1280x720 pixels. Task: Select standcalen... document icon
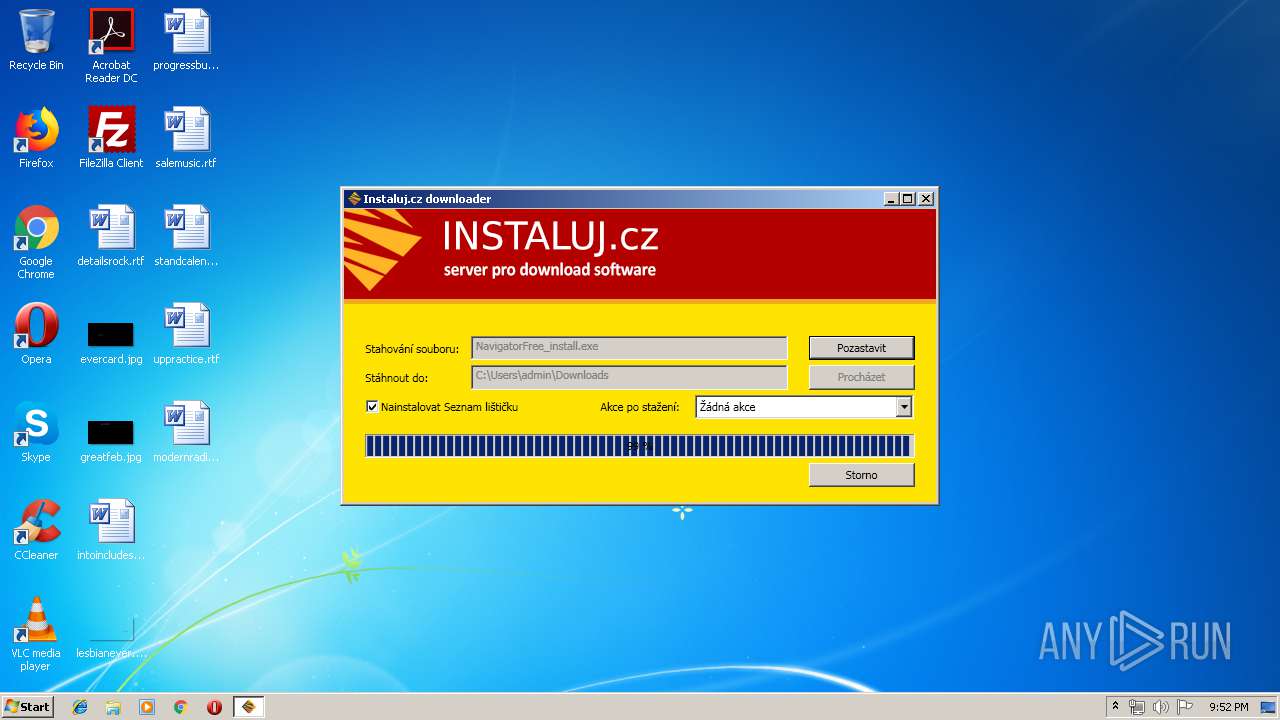pyautogui.click(x=186, y=237)
